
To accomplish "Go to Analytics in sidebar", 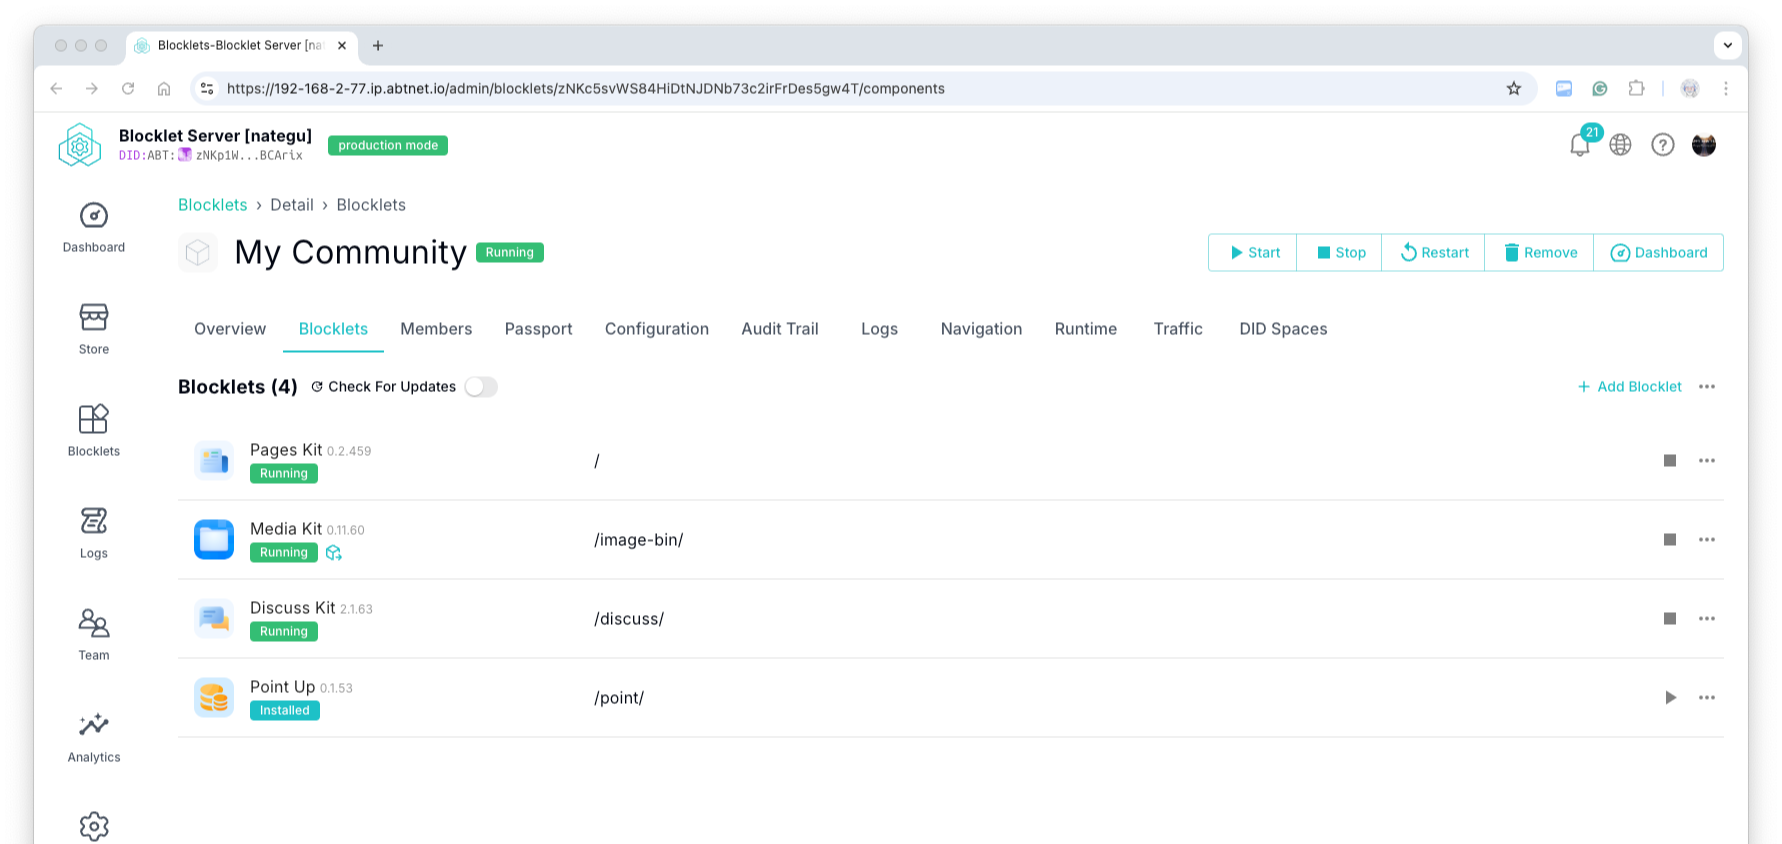I will tap(94, 737).
